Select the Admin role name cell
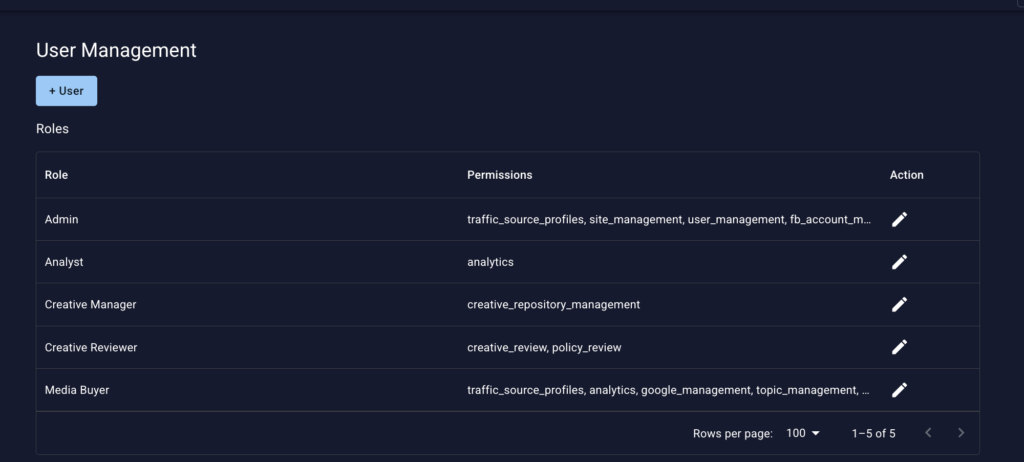1024x462 pixels. tap(61, 220)
